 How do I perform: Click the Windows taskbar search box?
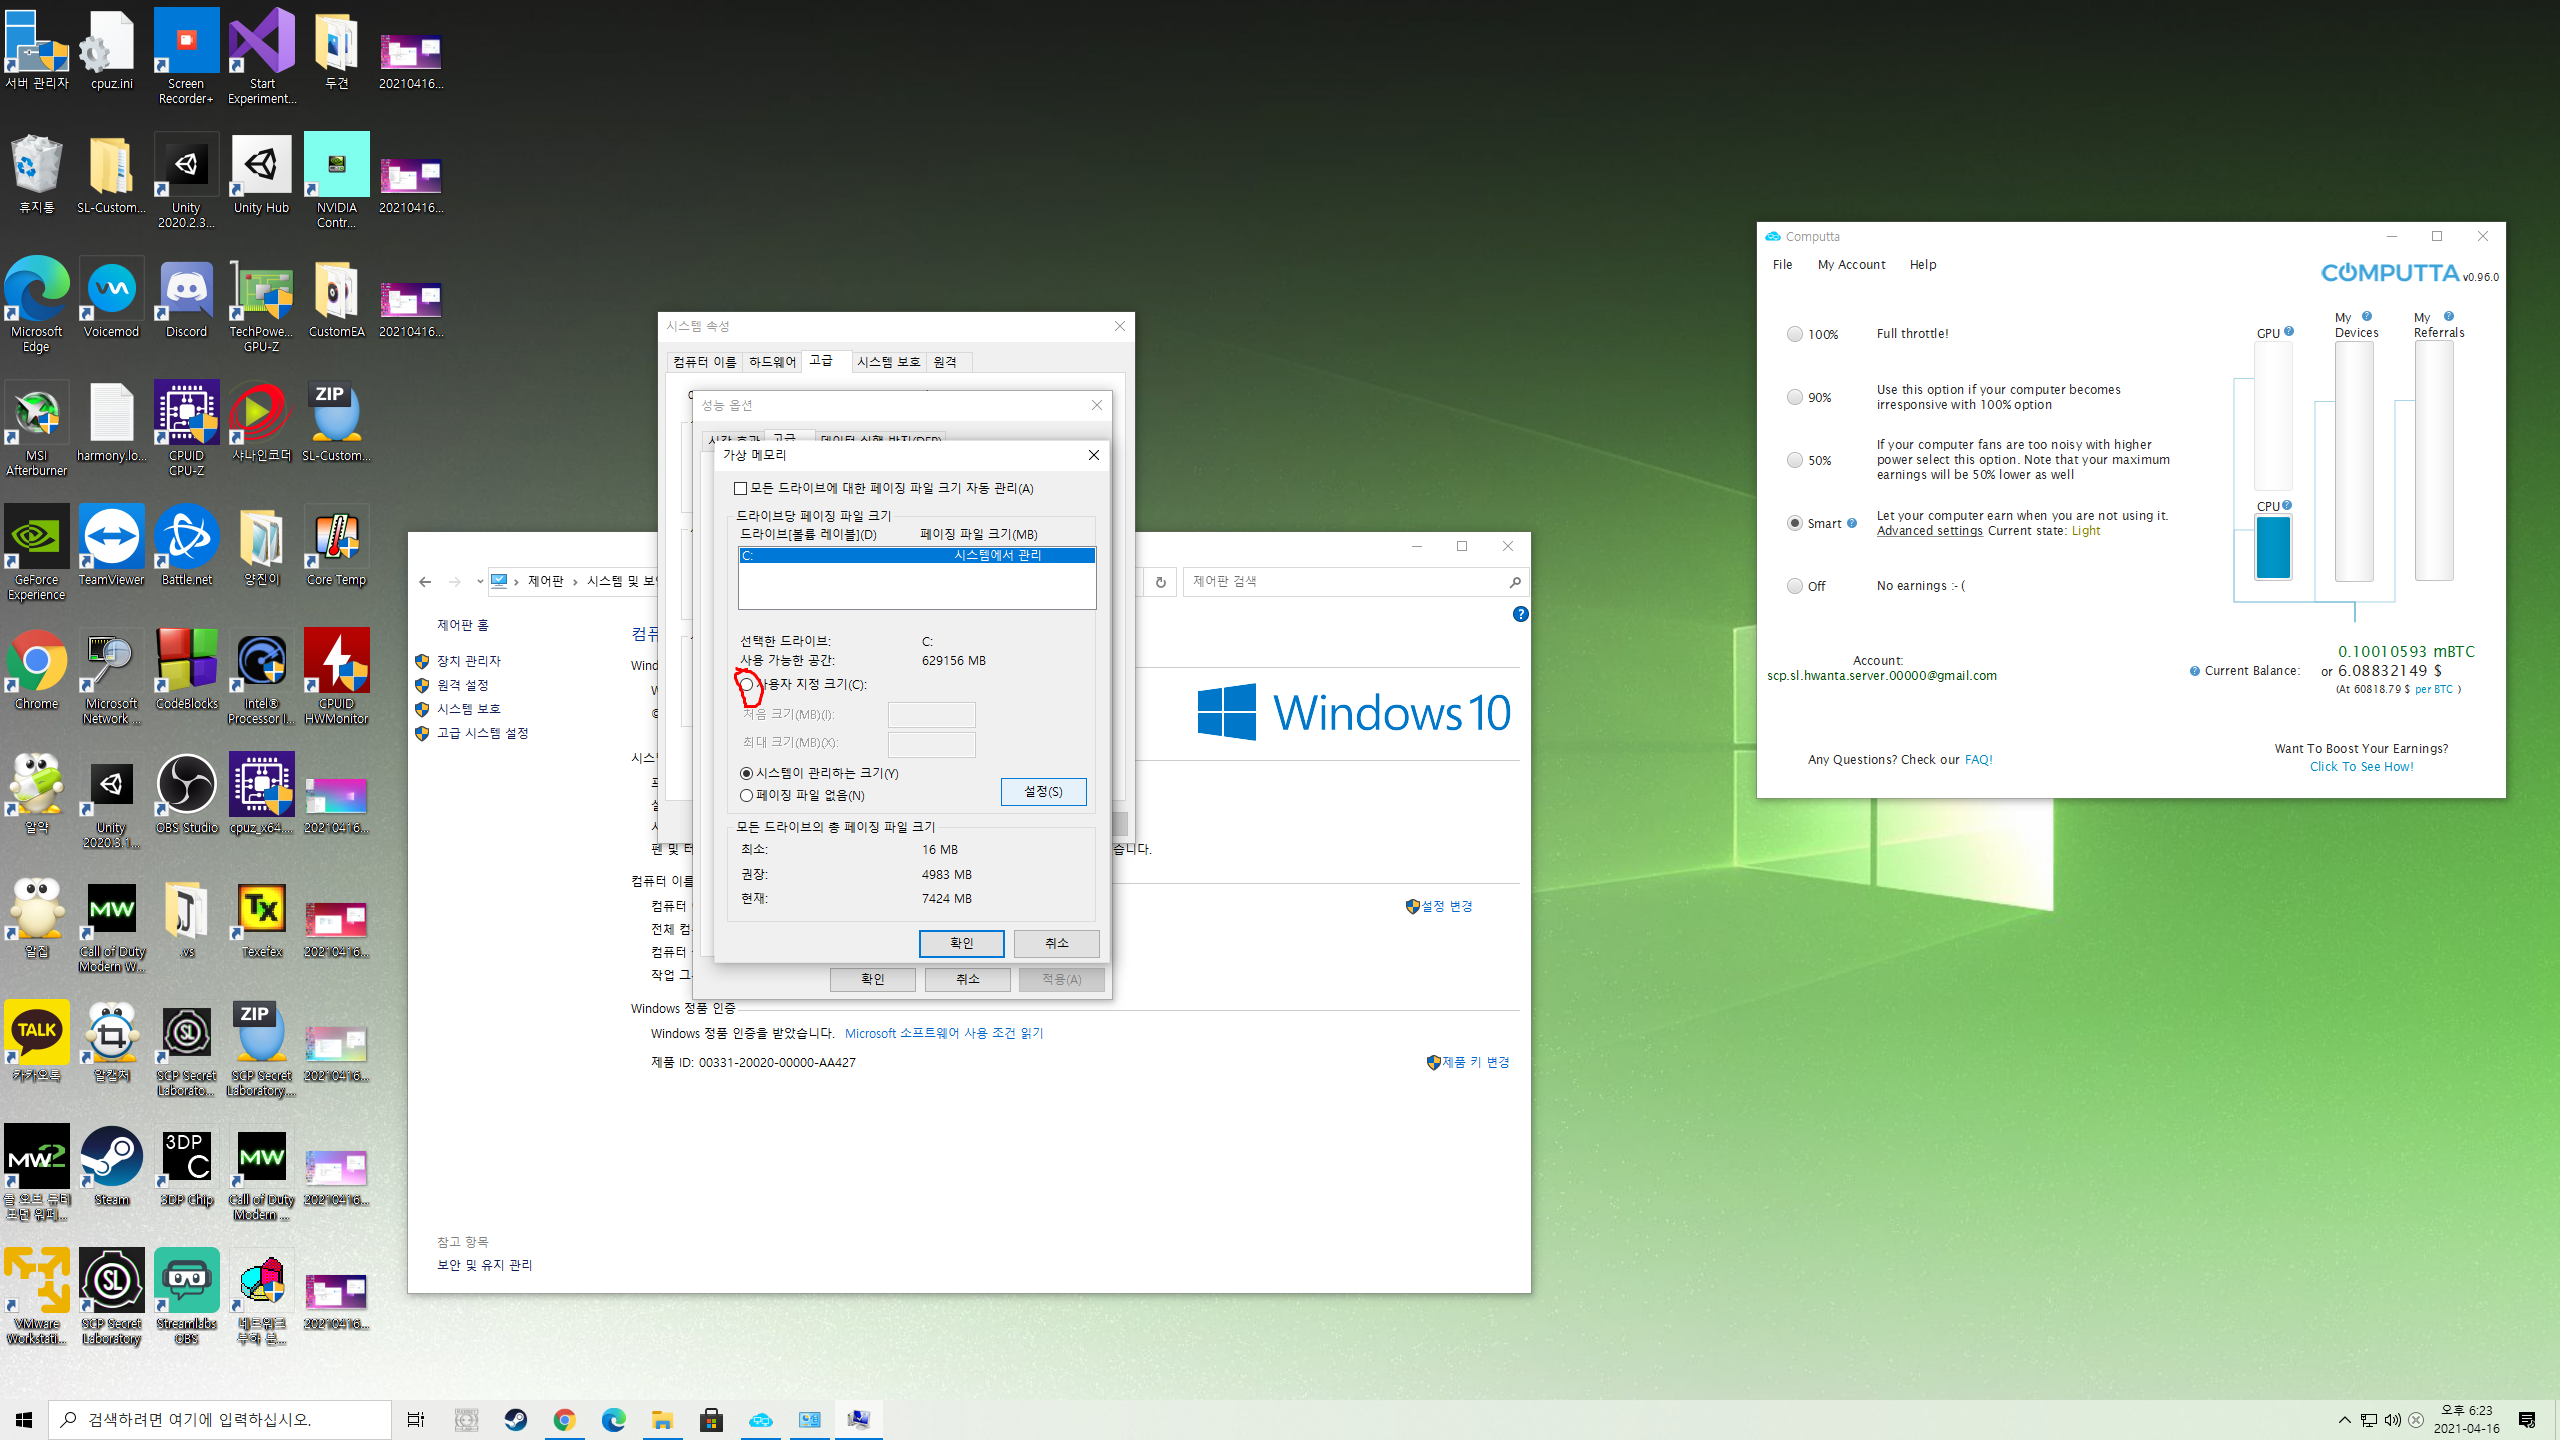click(220, 1419)
